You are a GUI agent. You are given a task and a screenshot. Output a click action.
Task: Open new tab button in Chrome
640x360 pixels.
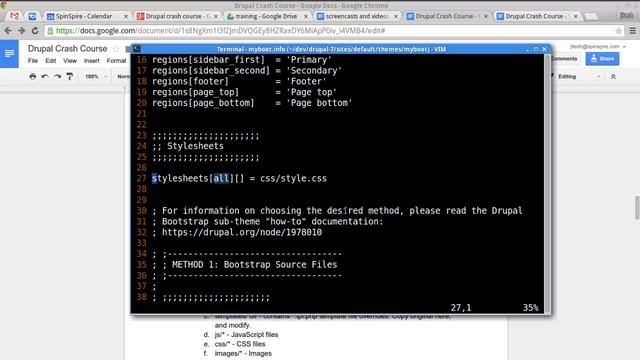tap(591, 16)
